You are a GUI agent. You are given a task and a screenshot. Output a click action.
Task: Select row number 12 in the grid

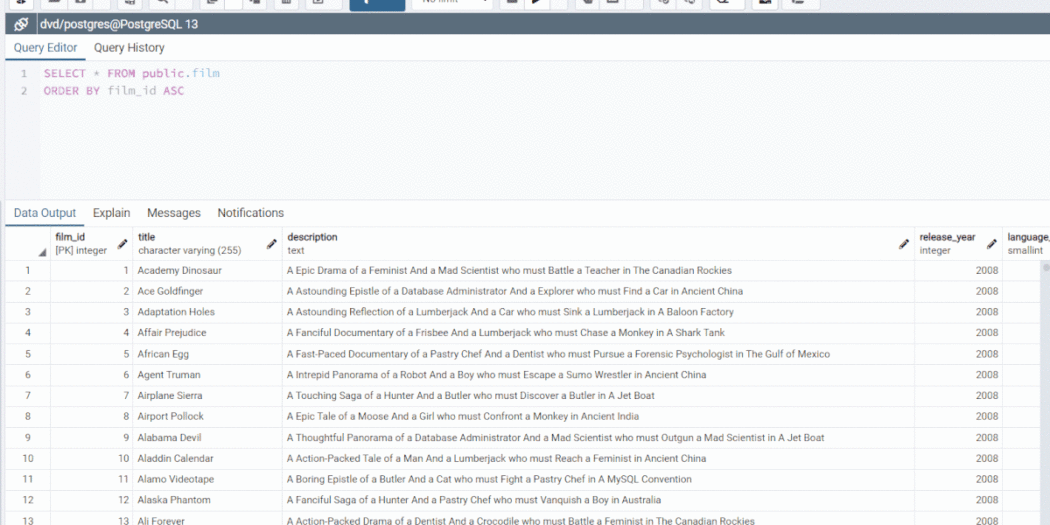coord(28,500)
